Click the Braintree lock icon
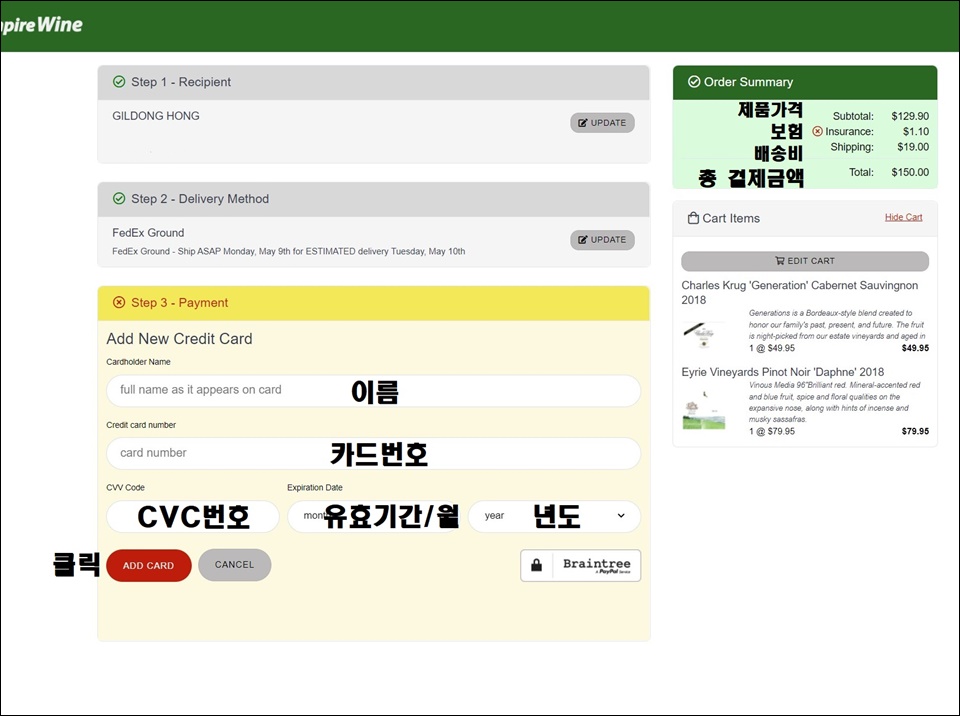 tap(536, 565)
